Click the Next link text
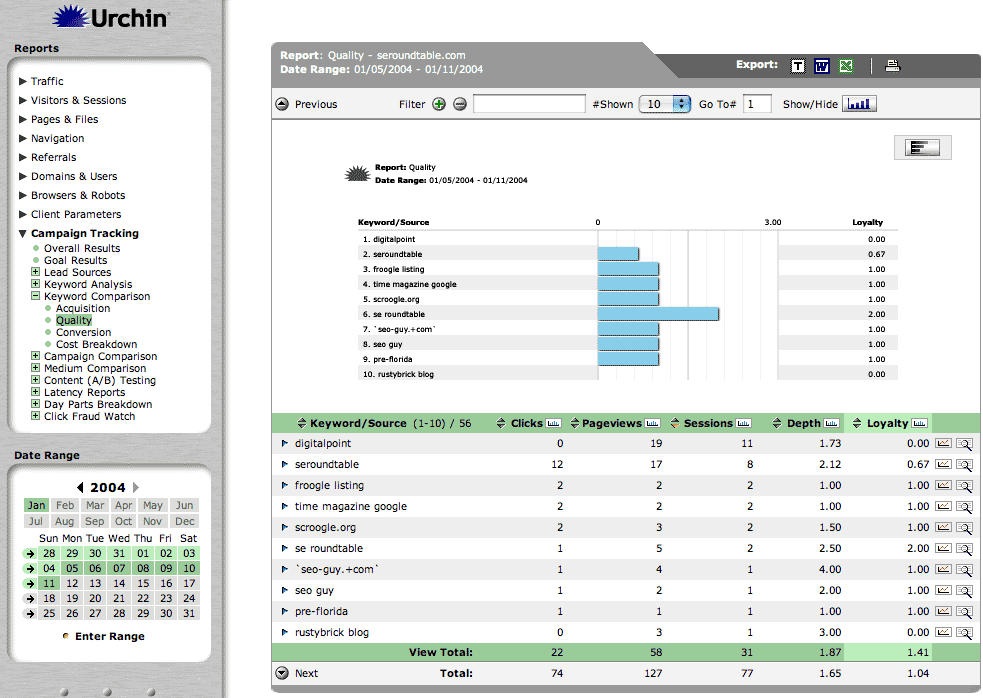Viewport: 983px width, 698px height. (x=307, y=673)
